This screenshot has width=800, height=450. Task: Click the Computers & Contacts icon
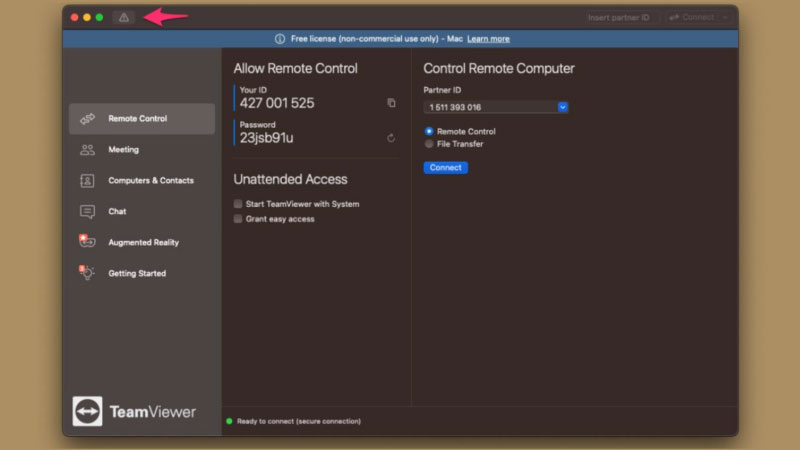point(88,181)
